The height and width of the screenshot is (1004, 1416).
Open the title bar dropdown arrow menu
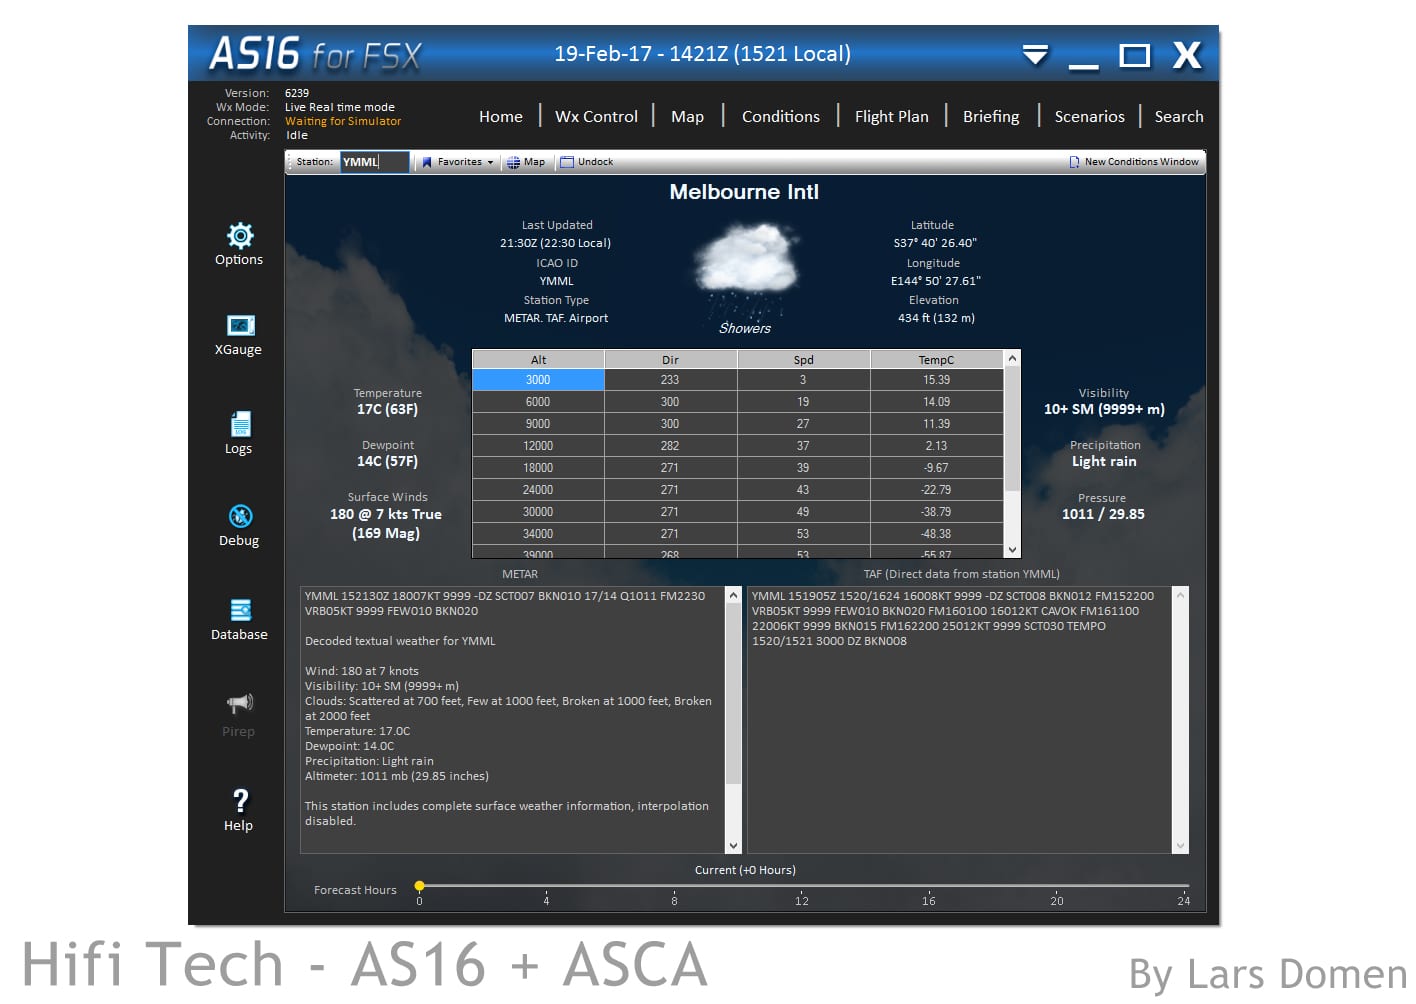pyautogui.click(x=1035, y=55)
